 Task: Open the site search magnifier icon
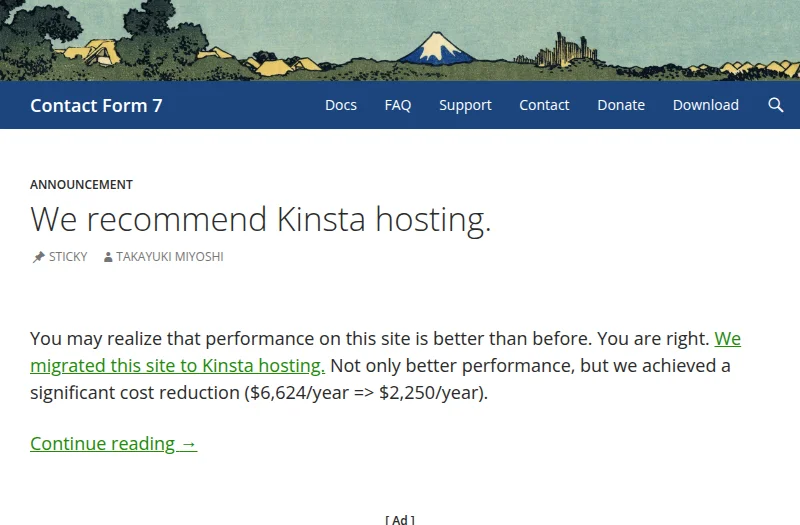pyautogui.click(x=776, y=105)
